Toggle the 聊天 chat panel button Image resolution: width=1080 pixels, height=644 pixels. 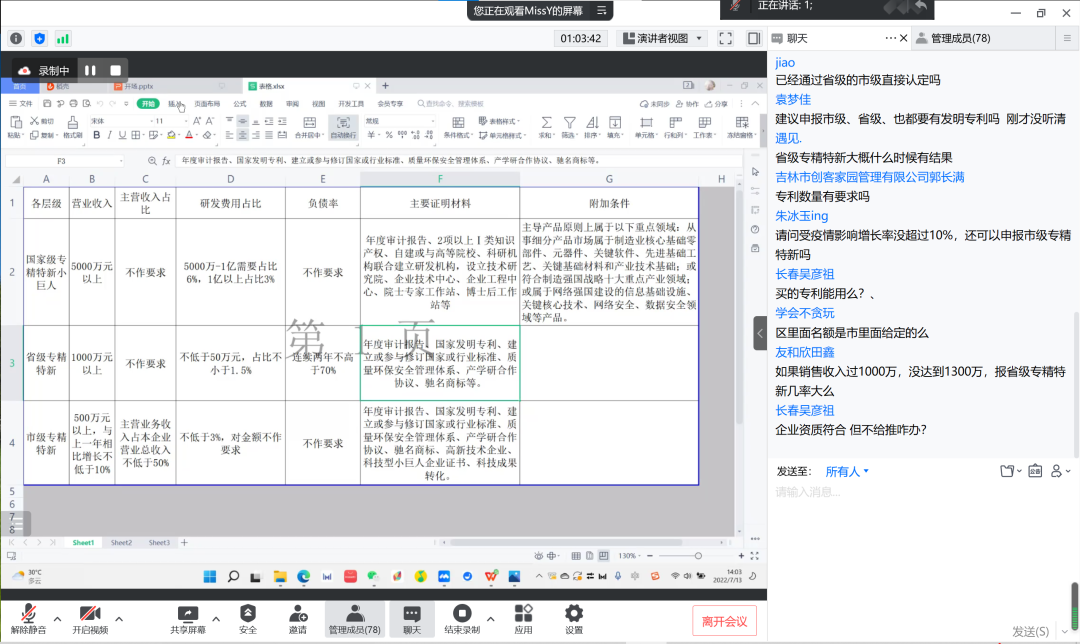click(412, 619)
